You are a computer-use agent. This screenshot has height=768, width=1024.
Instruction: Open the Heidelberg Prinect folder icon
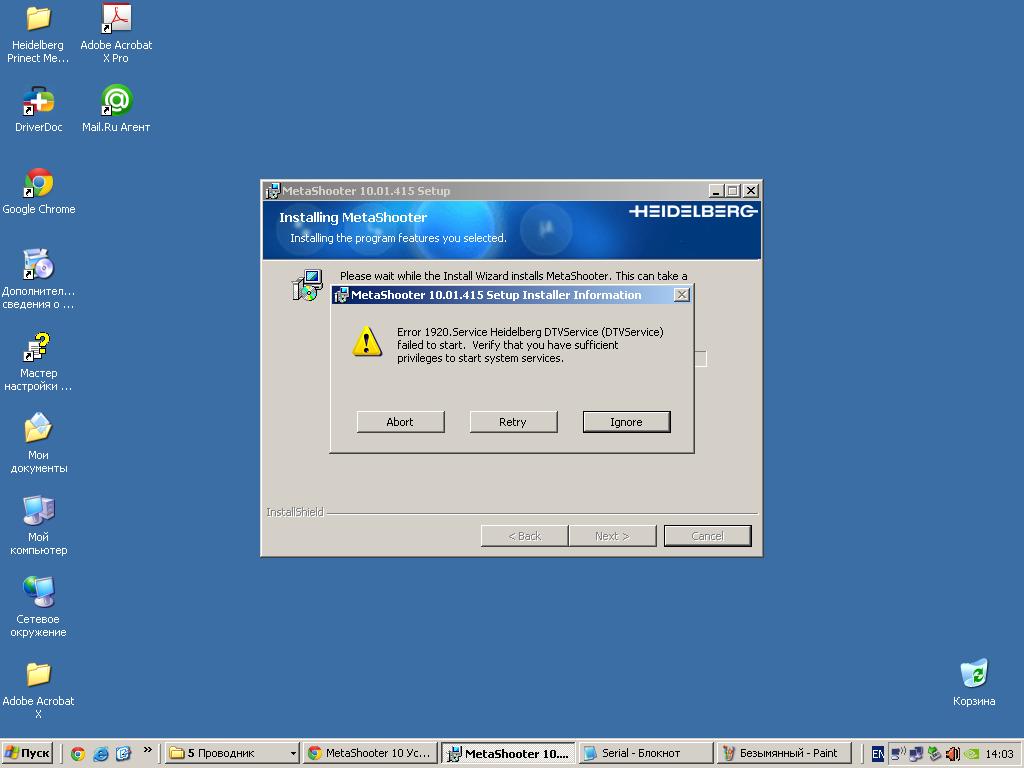tap(38, 19)
